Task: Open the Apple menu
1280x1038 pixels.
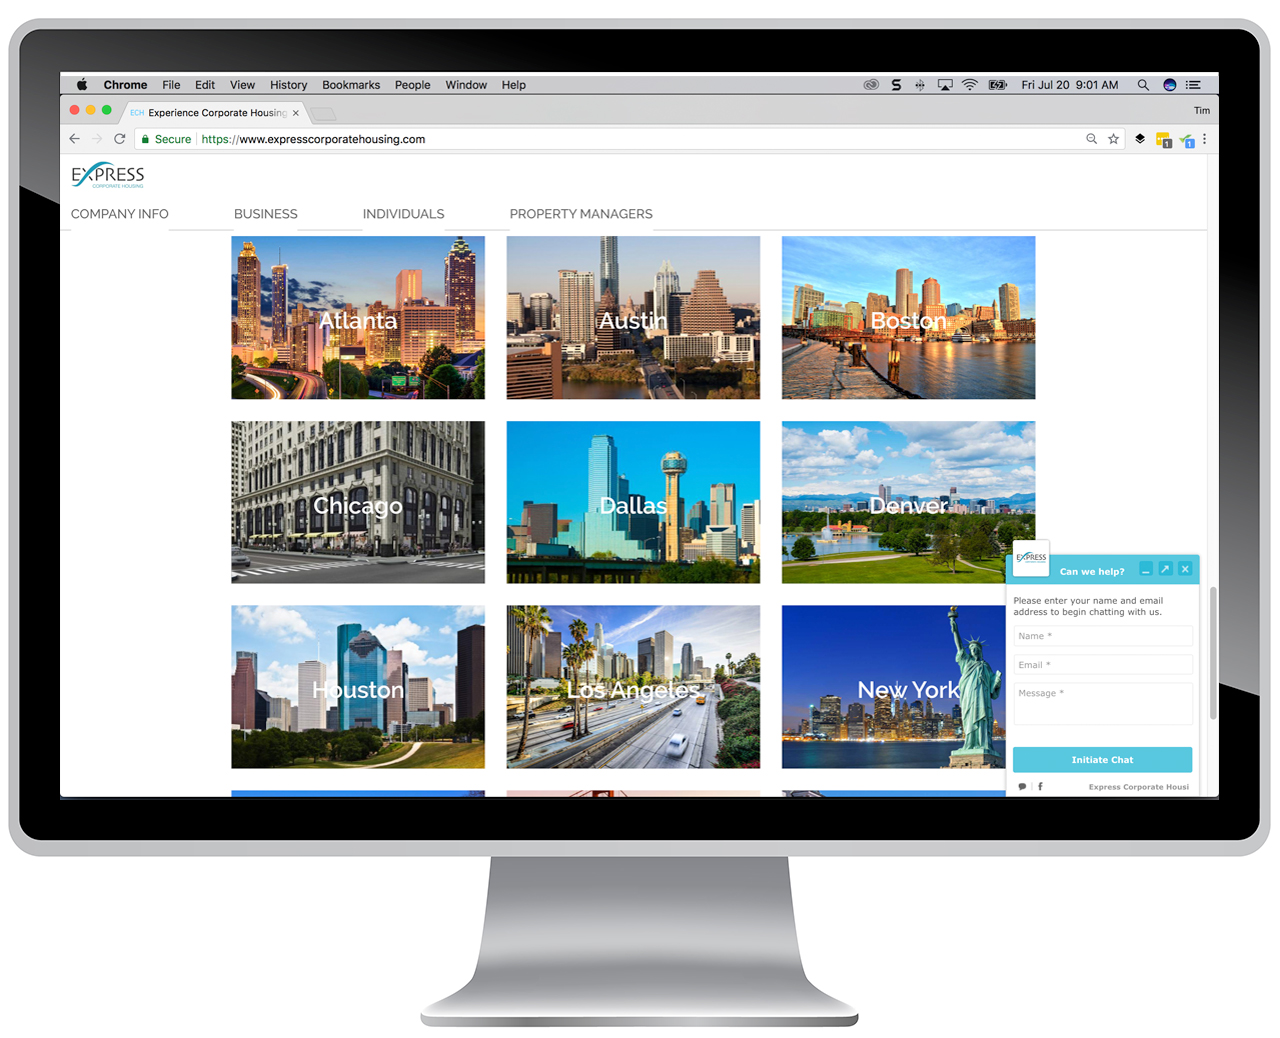Action: tap(82, 85)
